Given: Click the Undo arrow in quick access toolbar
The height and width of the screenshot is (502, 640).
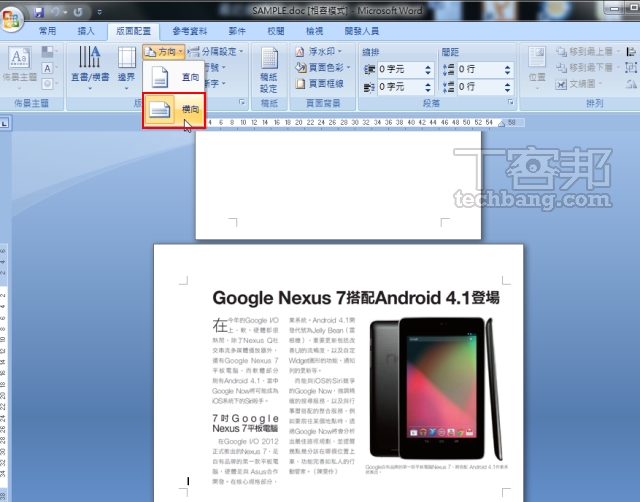Looking at the screenshot, I should [55, 12].
